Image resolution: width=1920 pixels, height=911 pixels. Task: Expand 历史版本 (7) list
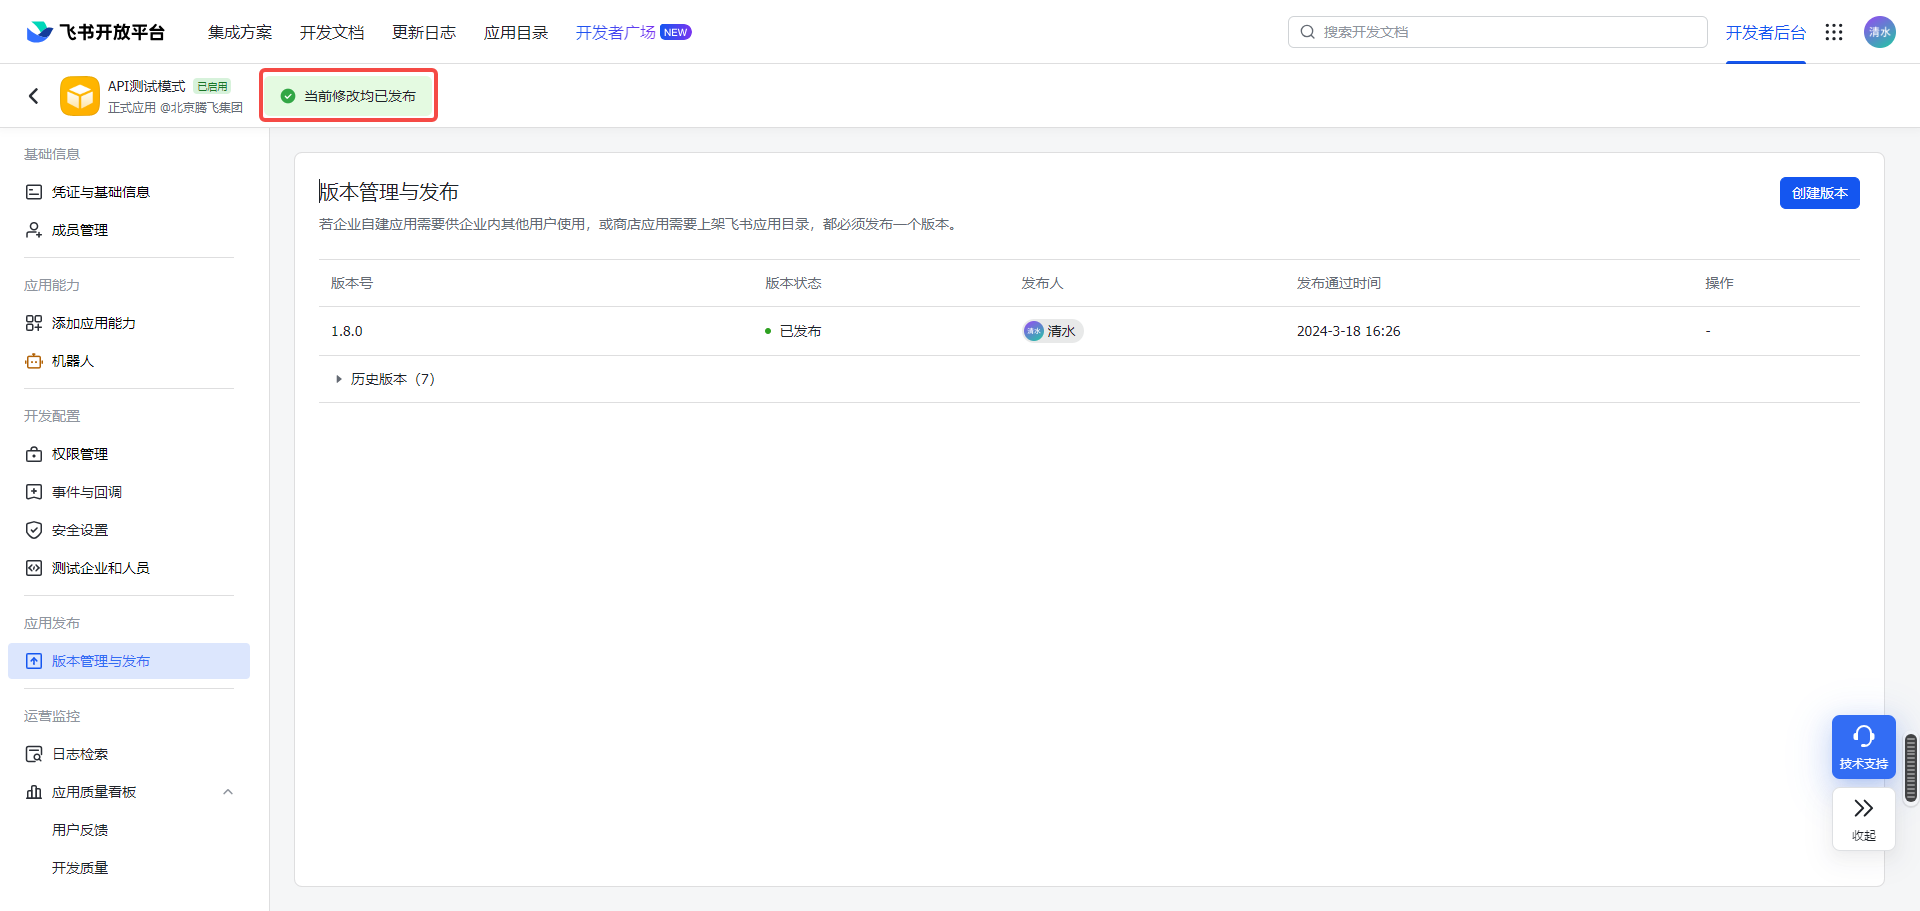click(x=384, y=379)
